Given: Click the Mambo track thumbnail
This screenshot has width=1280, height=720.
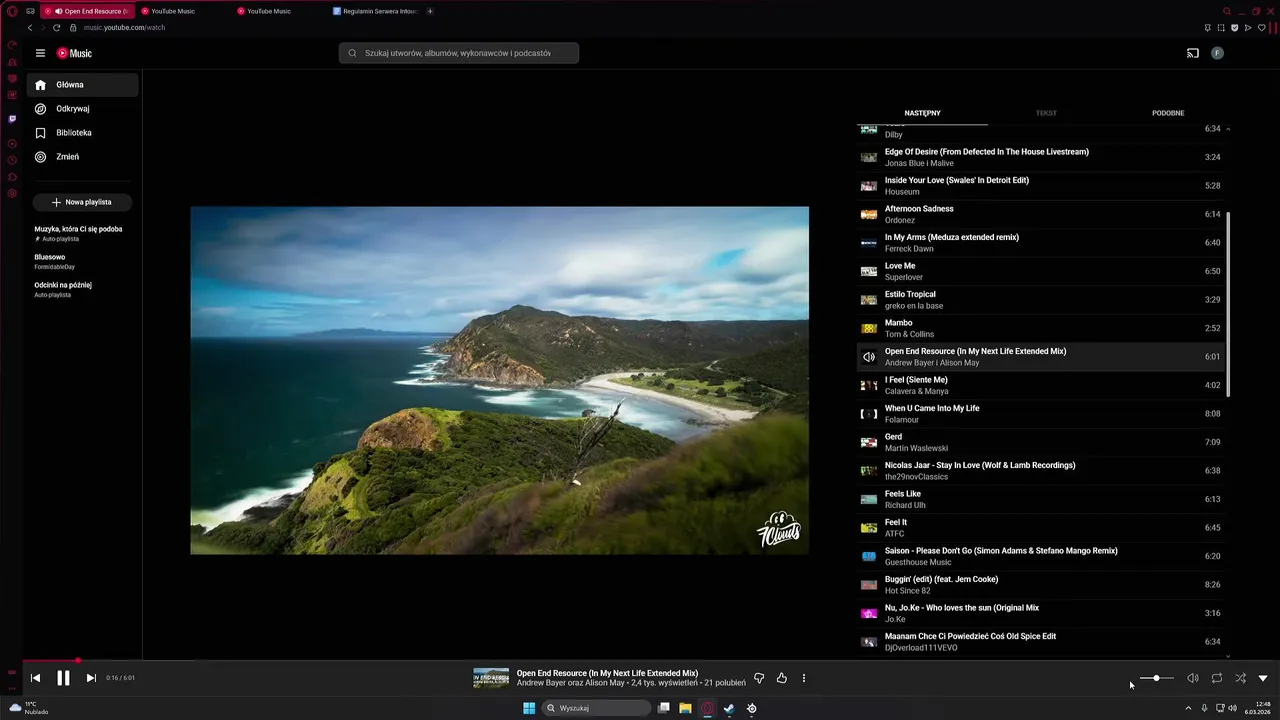Looking at the screenshot, I should click(x=869, y=328).
